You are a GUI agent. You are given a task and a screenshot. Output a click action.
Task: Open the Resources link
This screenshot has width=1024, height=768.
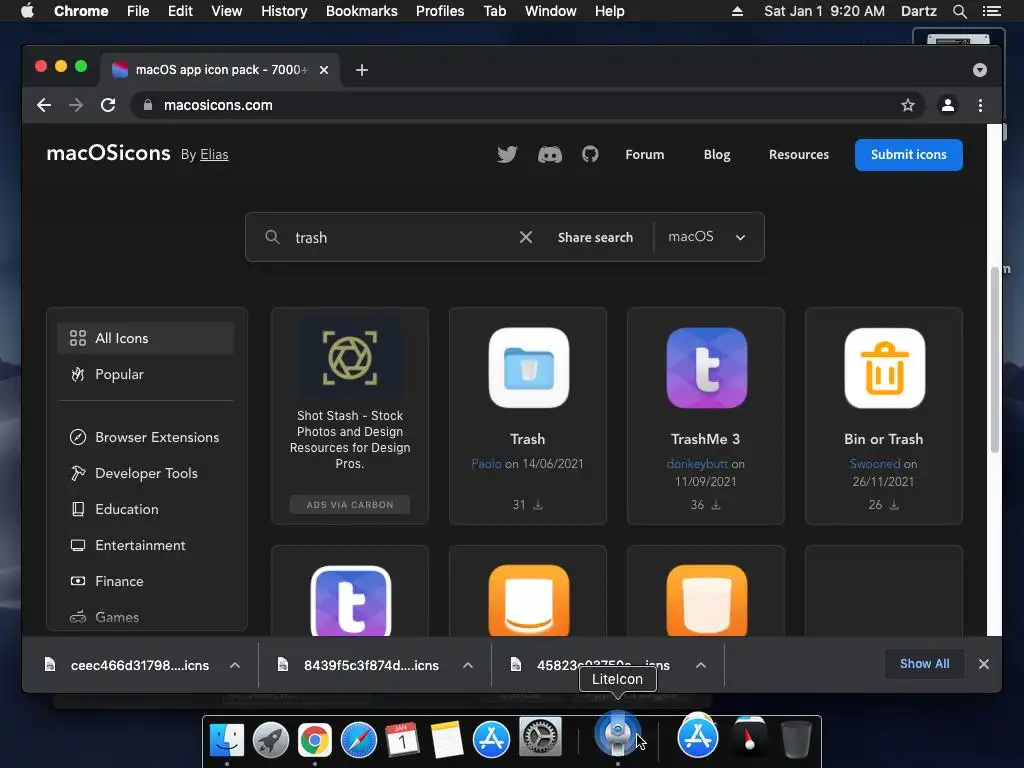(x=799, y=155)
